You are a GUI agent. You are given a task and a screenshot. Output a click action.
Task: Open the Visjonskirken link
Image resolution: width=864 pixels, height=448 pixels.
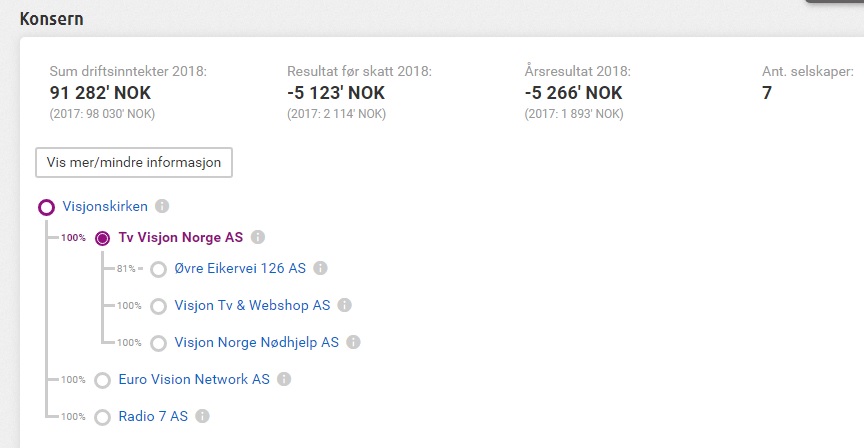(105, 207)
